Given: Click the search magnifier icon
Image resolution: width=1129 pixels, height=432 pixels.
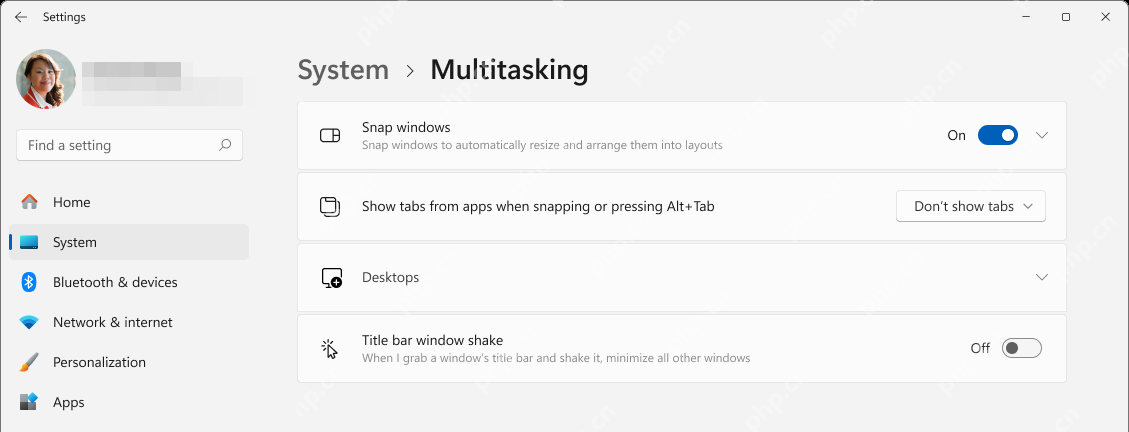Looking at the screenshot, I should point(225,145).
